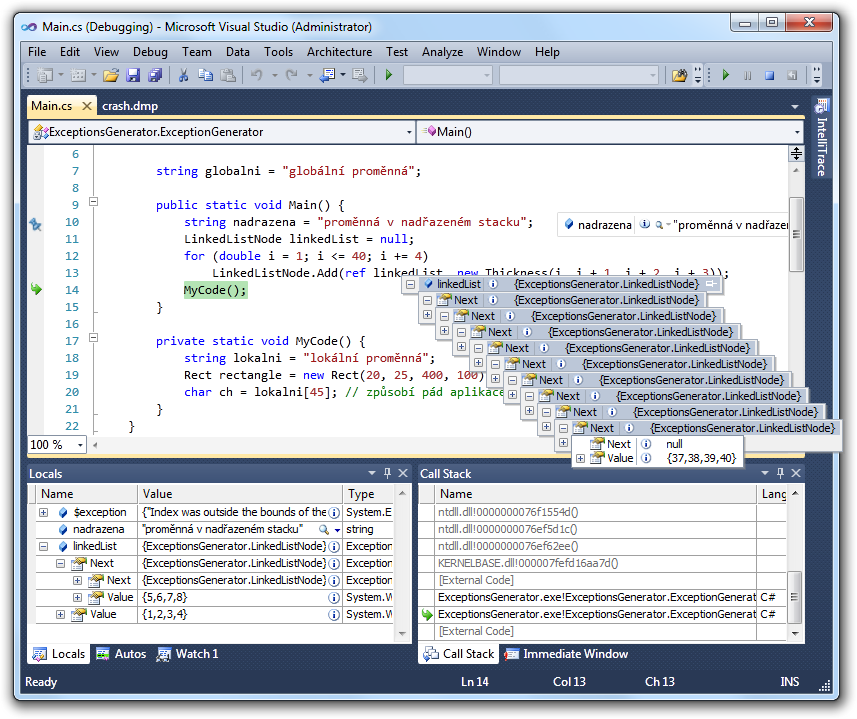Click the Lang column header in Call Stack

[x=772, y=494]
